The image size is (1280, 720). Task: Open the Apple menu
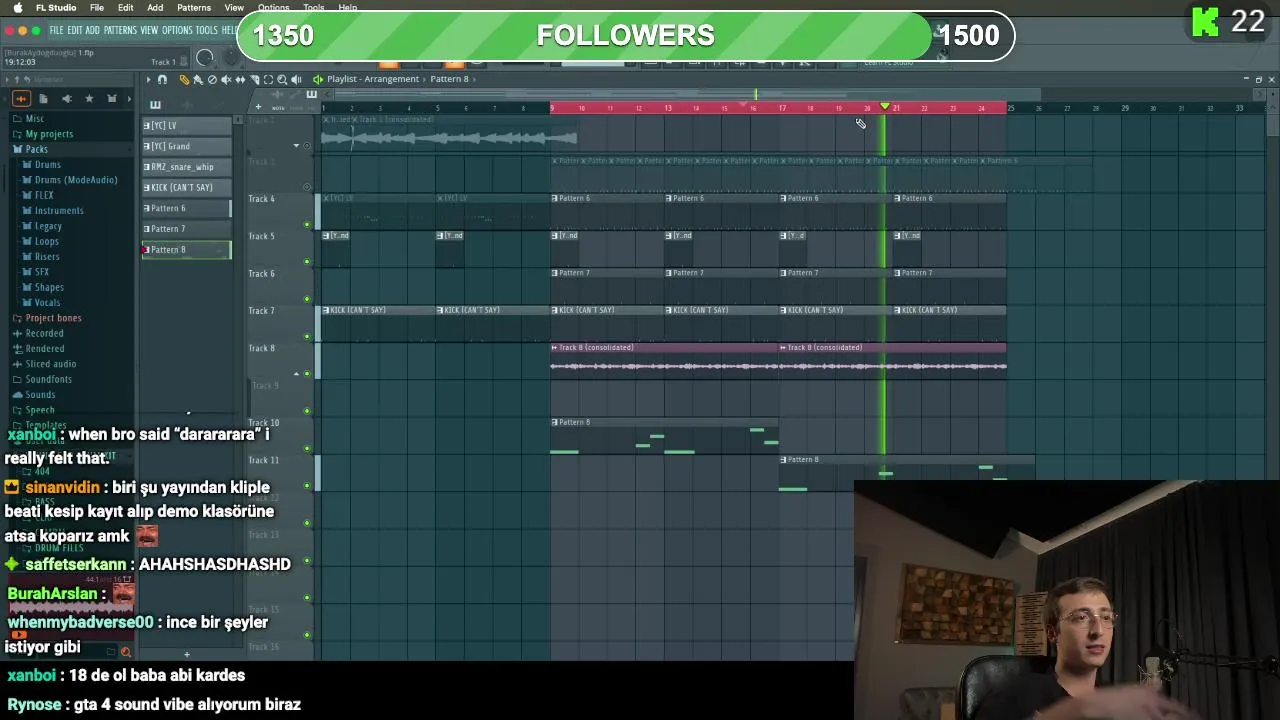17,7
